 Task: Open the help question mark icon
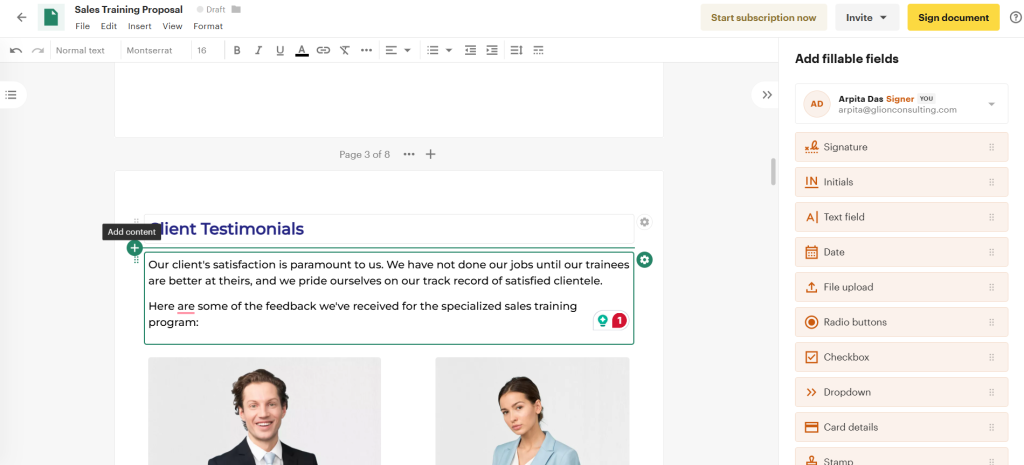[x=1015, y=18]
